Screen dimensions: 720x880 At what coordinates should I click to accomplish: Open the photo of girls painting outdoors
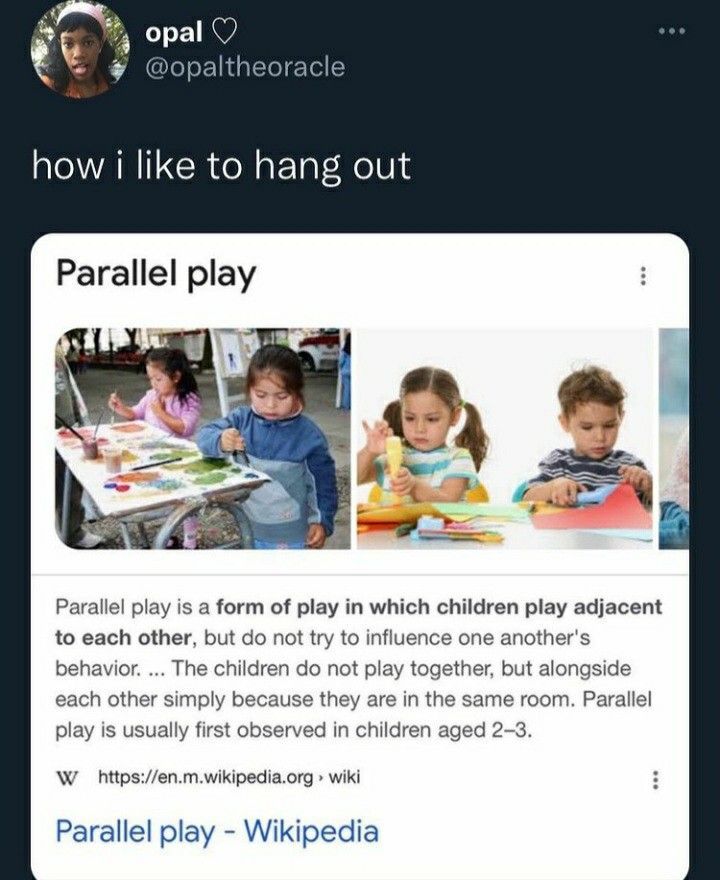[203, 438]
